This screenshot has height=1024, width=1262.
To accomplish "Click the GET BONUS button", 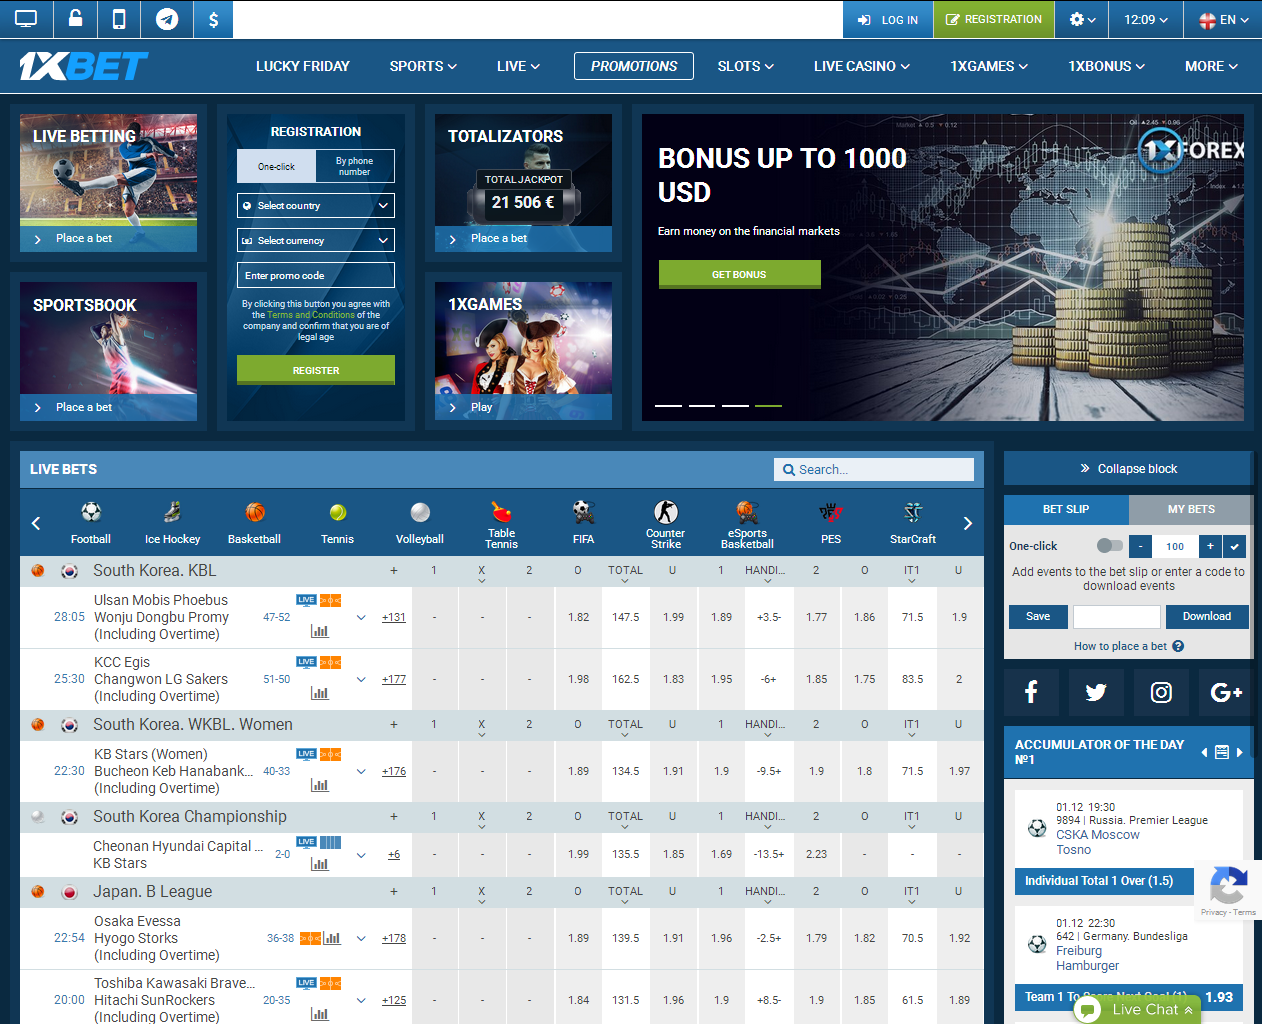I will [x=739, y=274].
